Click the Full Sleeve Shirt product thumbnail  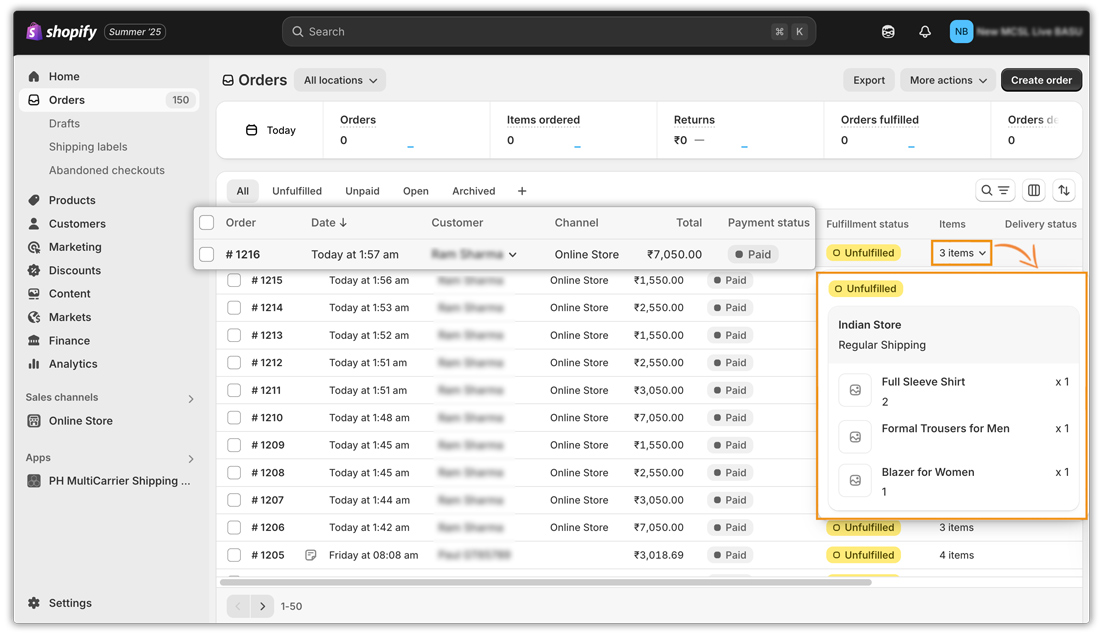[x=855, y=391]
